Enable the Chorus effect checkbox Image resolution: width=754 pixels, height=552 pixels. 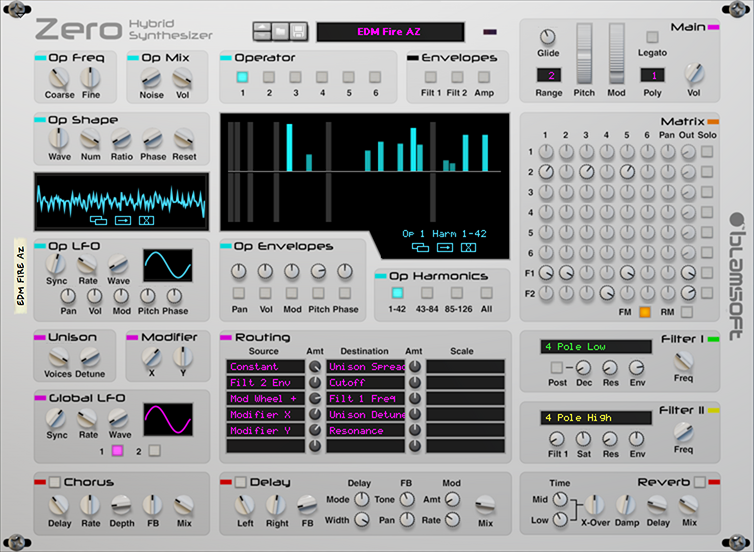(x=55, y=482)
